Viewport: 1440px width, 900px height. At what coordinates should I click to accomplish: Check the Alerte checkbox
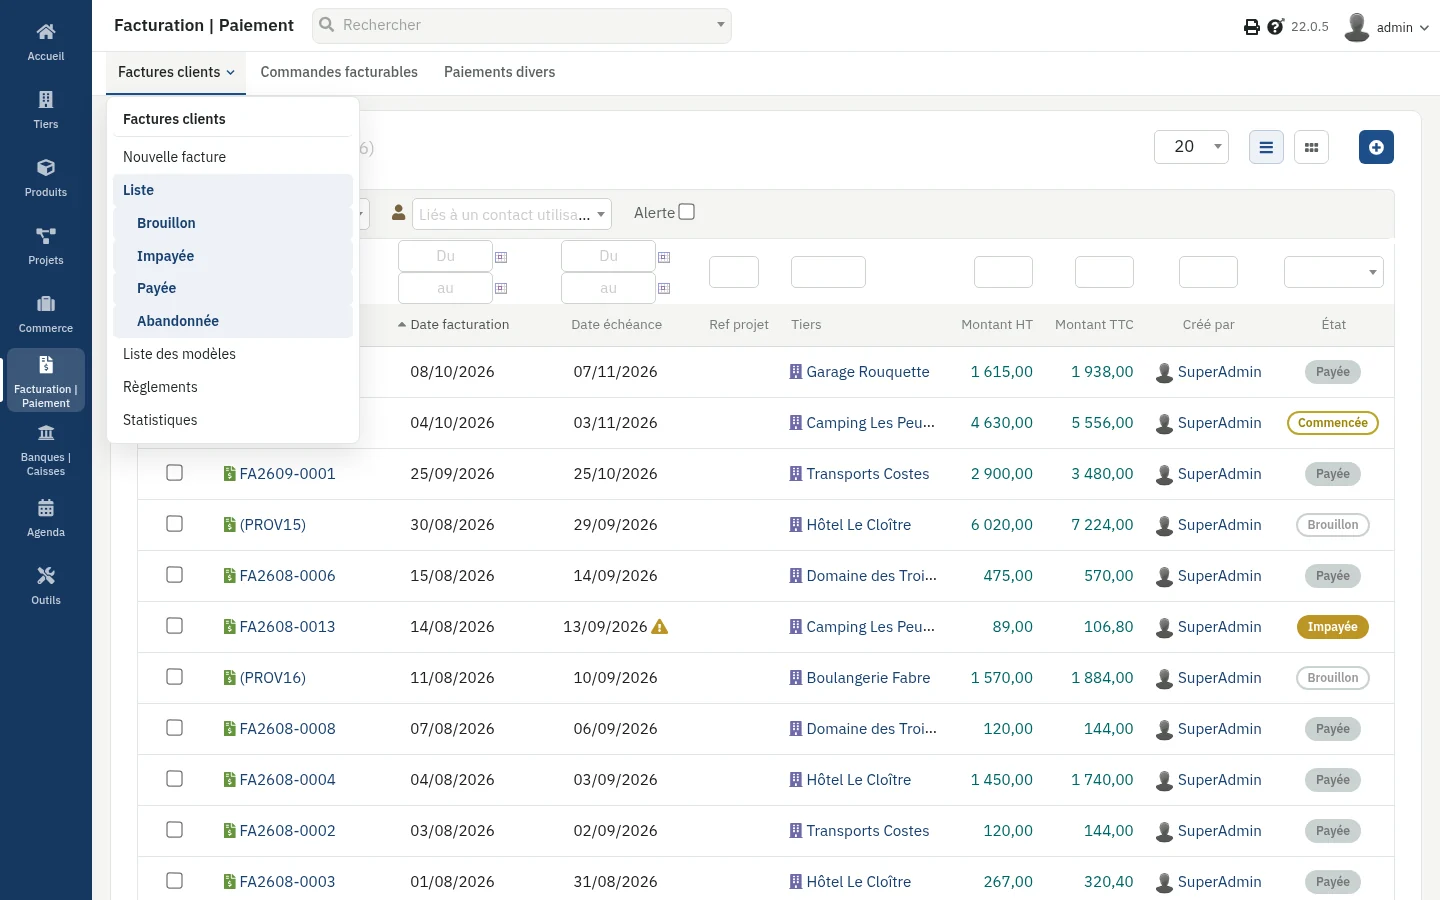coord(686,212)
